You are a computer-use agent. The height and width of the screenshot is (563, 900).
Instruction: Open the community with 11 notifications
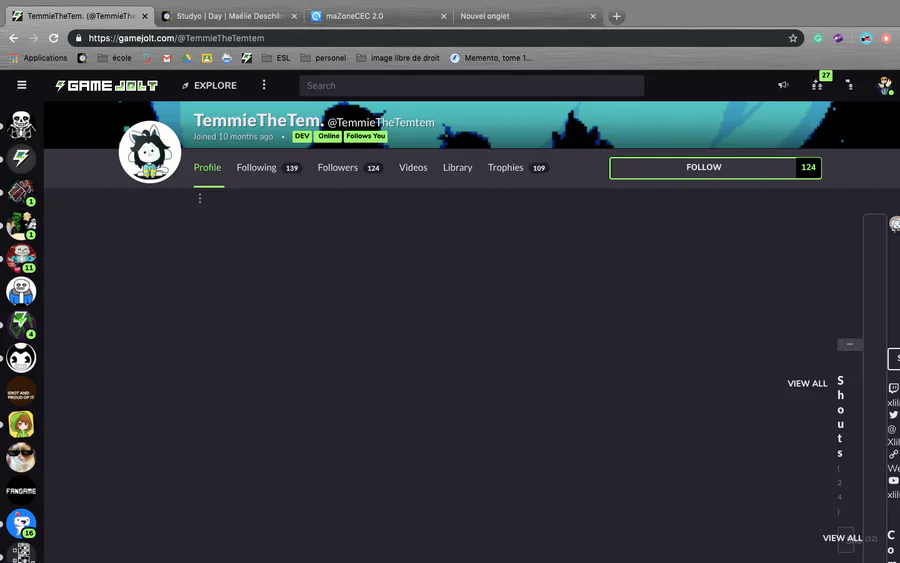click(21, 258)
